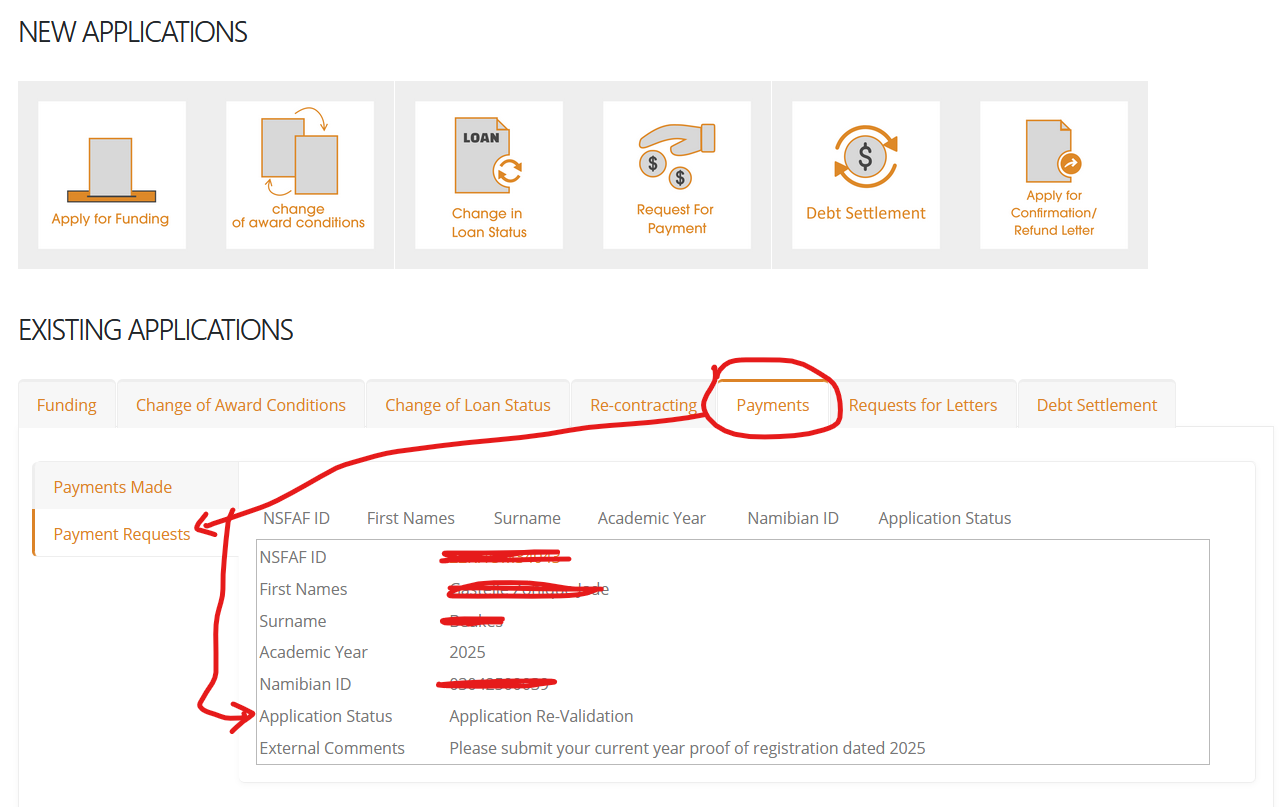Viewport: 1283px width, 807px height.
Task: Click the Application Re-Validation status value
Action: (541, 716)
